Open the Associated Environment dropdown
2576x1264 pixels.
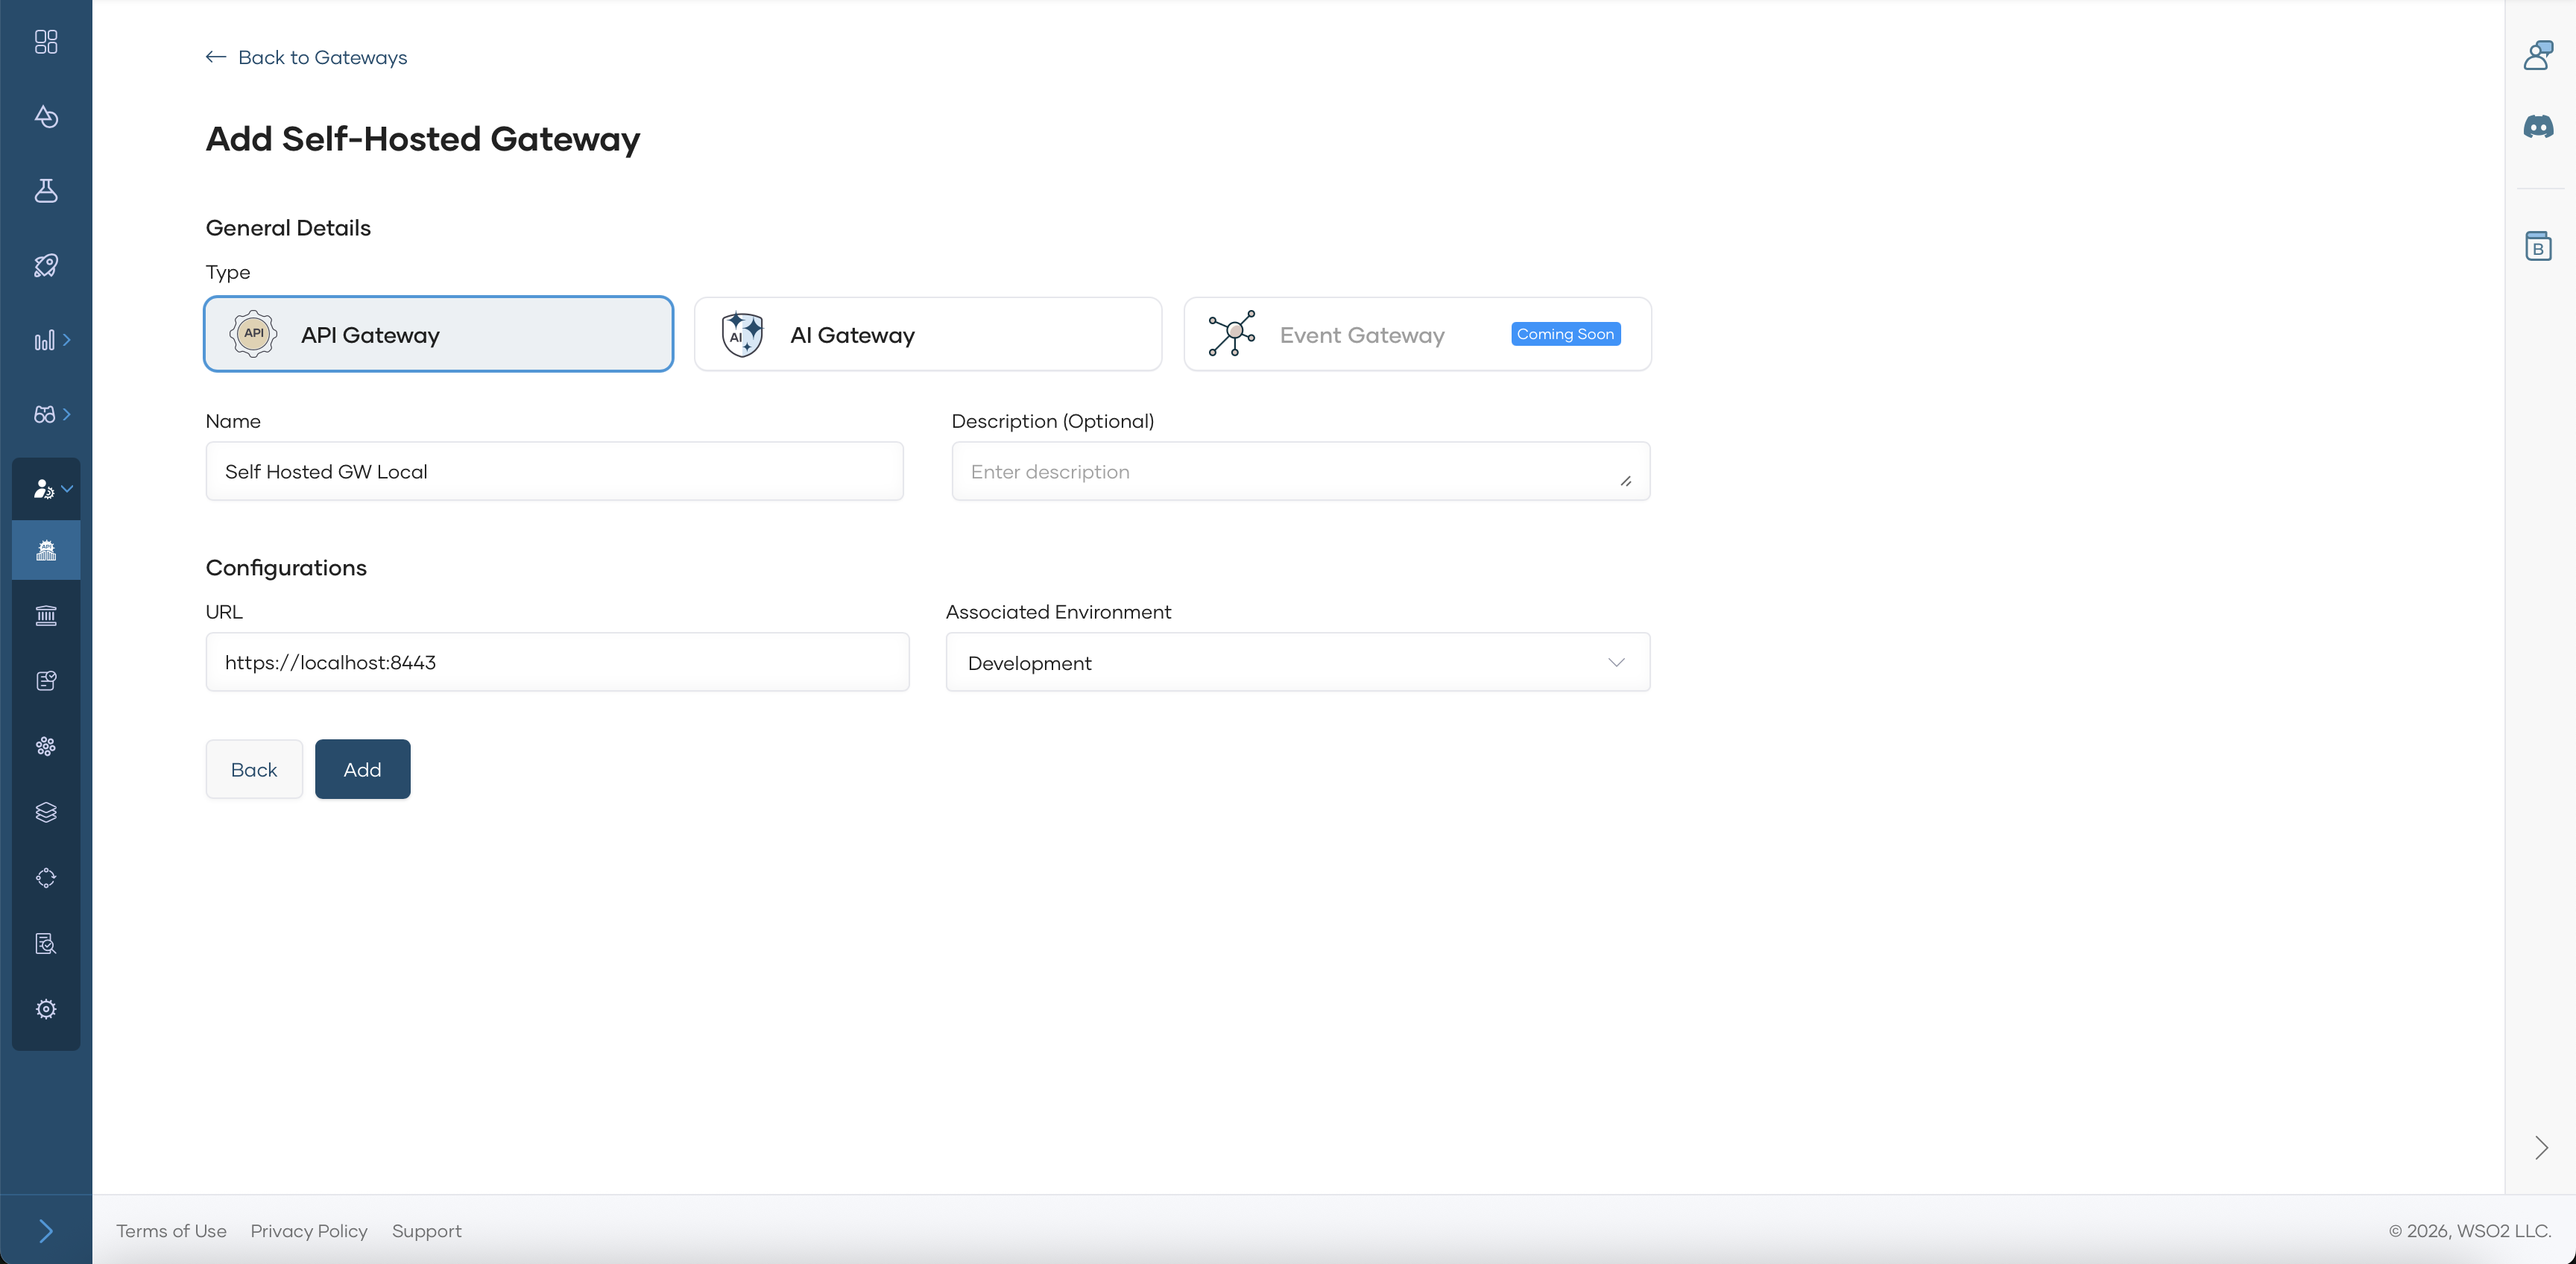click(x=1297, y=662)
